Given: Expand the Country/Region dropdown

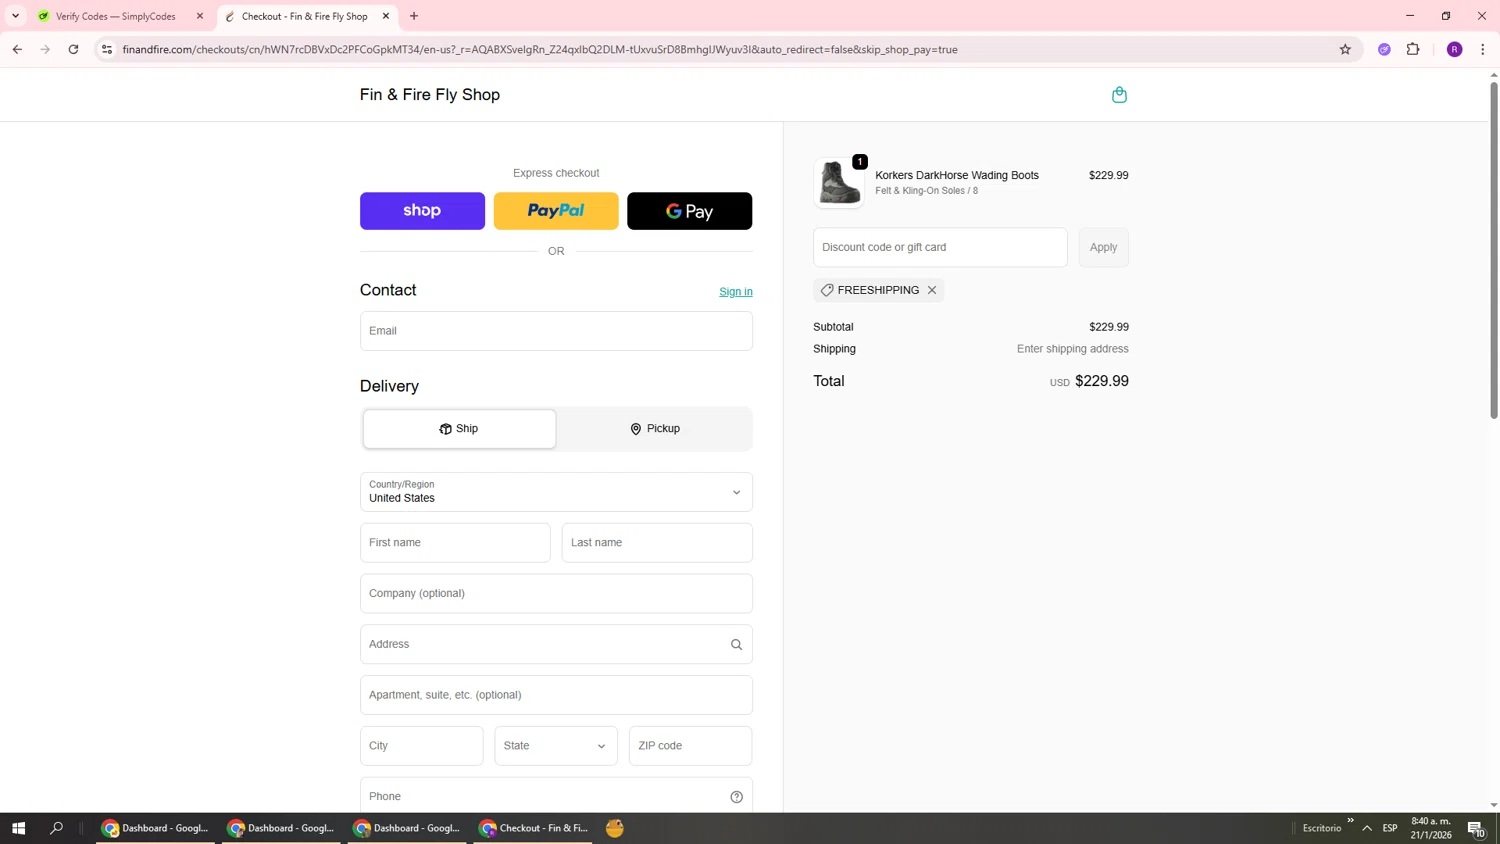Looking at the screenshot, I should pos(556,492).
